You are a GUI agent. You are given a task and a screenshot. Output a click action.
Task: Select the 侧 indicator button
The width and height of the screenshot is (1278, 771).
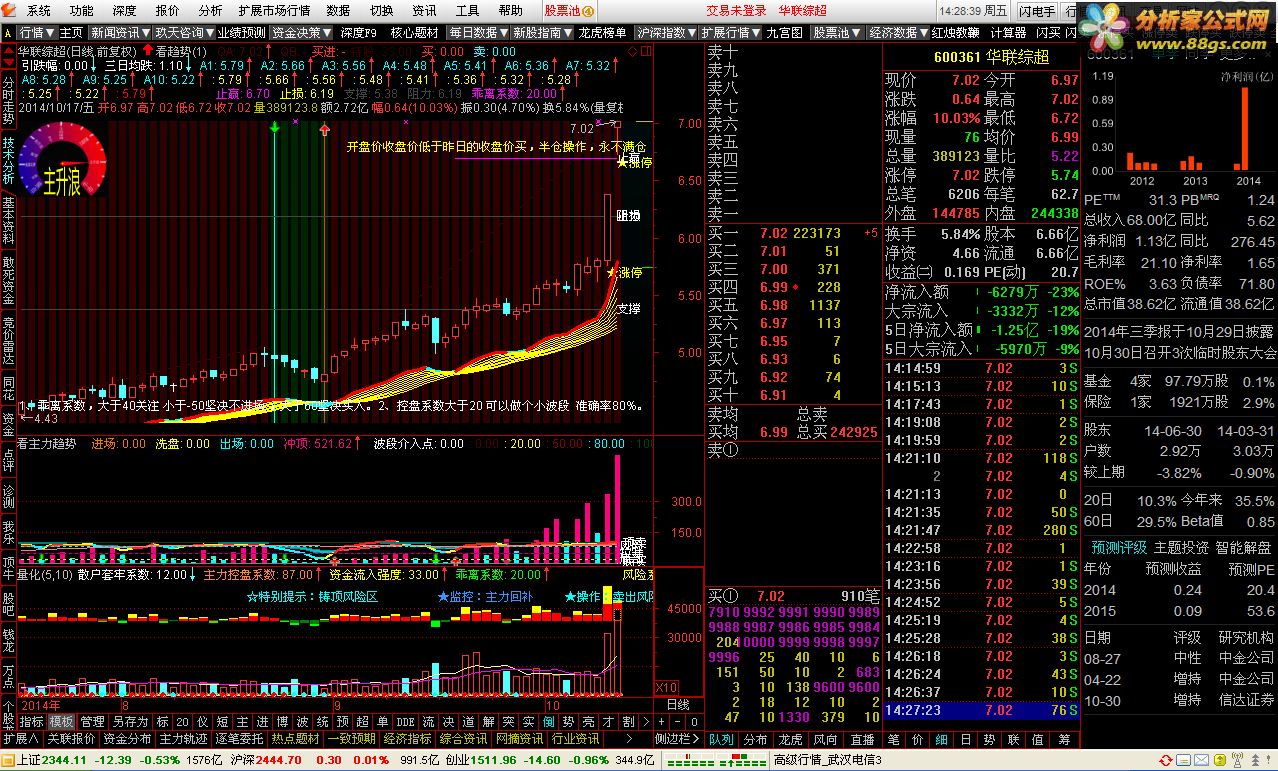click(x=549, y=721)
